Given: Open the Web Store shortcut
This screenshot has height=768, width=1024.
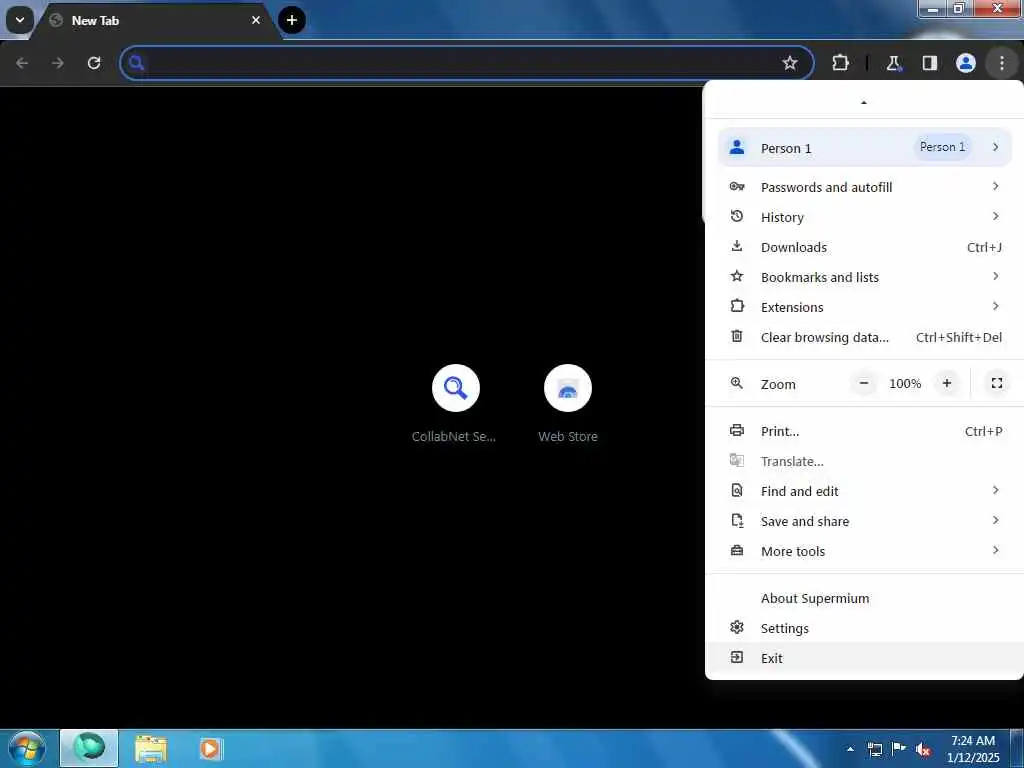Looking at the screenshot, I should point(568,404).
